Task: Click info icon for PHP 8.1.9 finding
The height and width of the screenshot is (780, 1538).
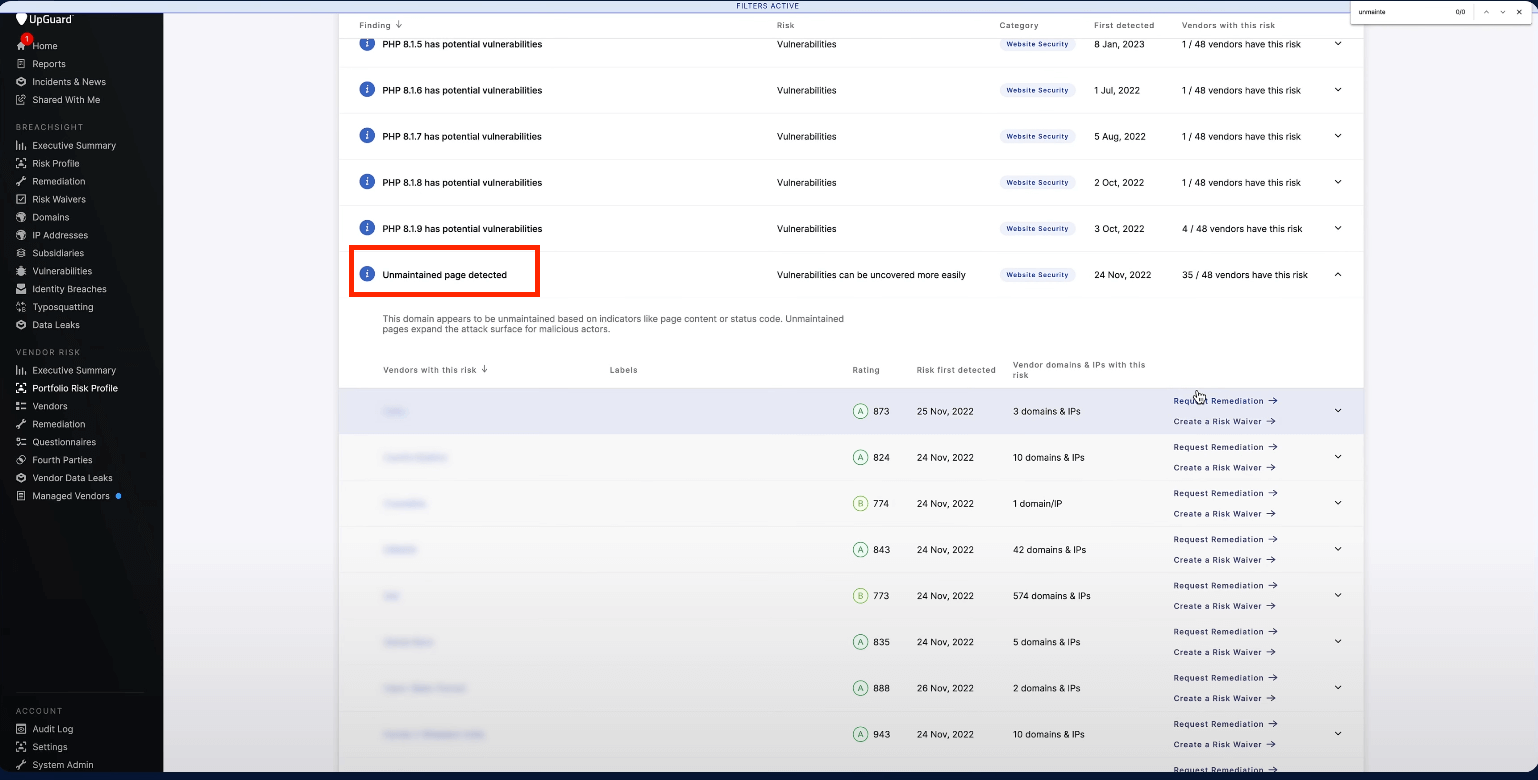Action: coord(367,228)
